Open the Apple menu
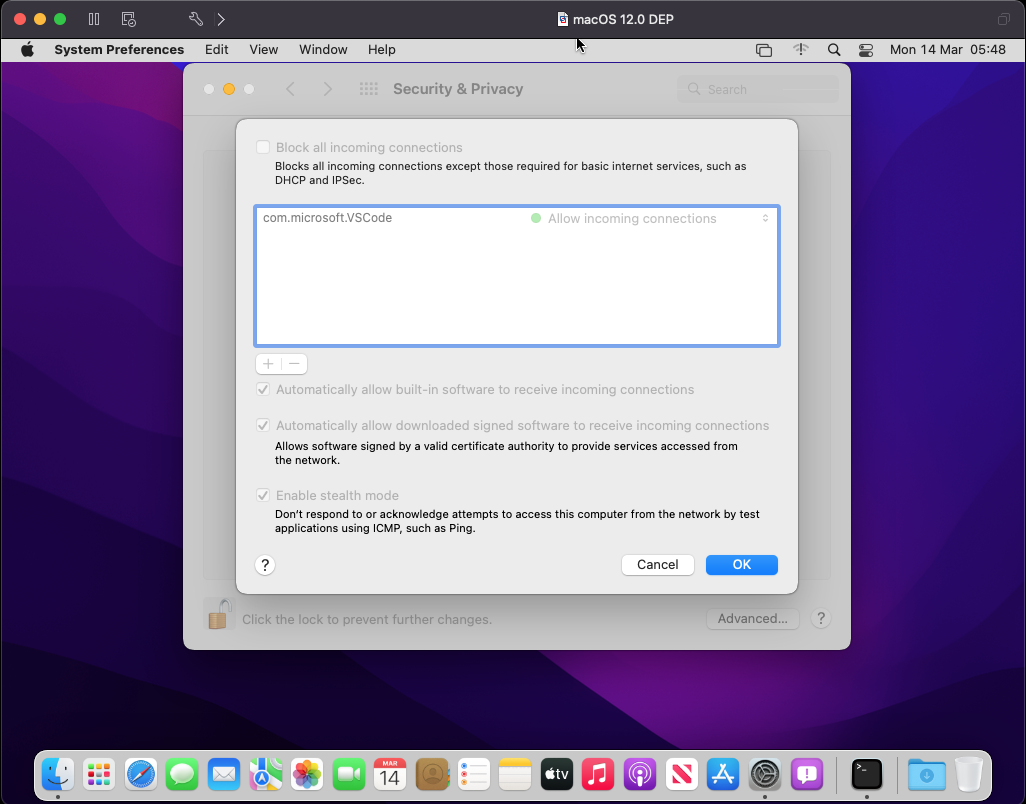 pos(27,49)
